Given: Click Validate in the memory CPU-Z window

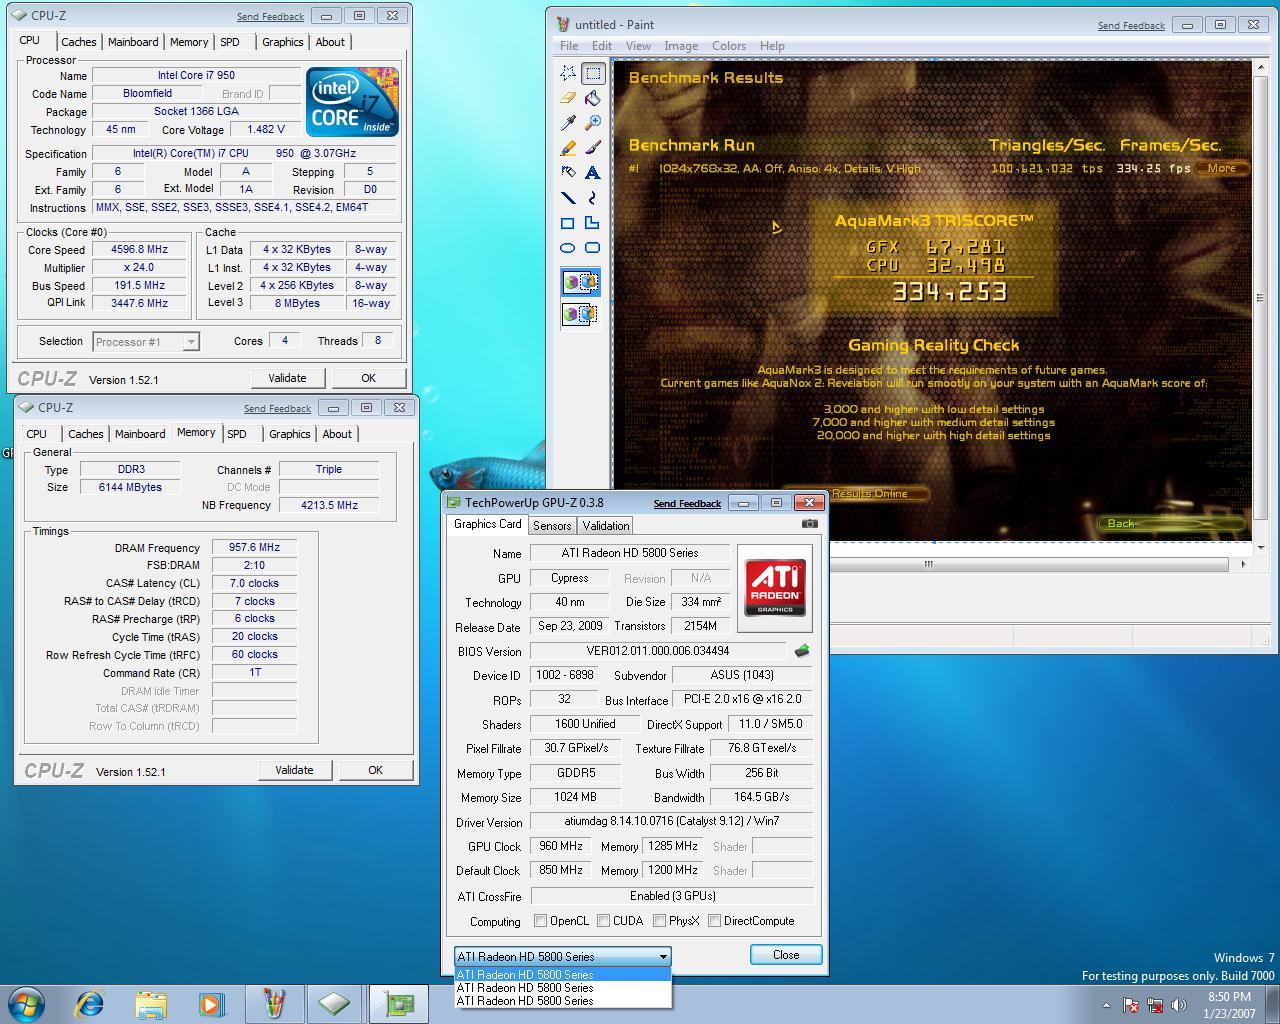Looking at the screenshot, I should click(294, 770).
